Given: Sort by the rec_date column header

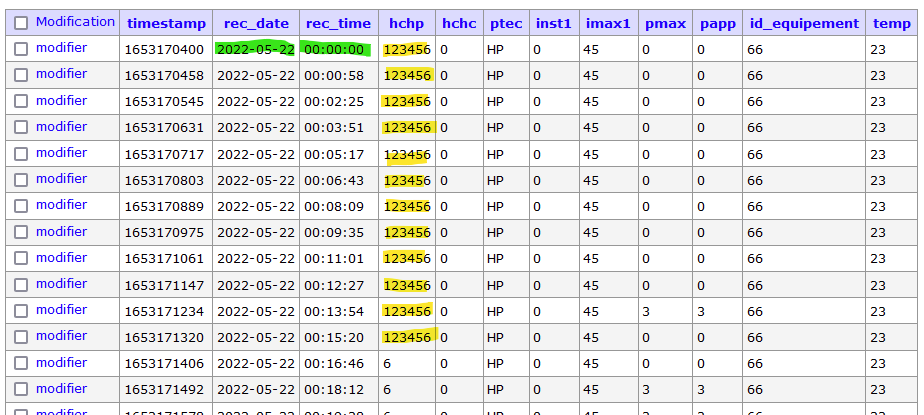Looking at the screenshot, I should click(256, 24).
